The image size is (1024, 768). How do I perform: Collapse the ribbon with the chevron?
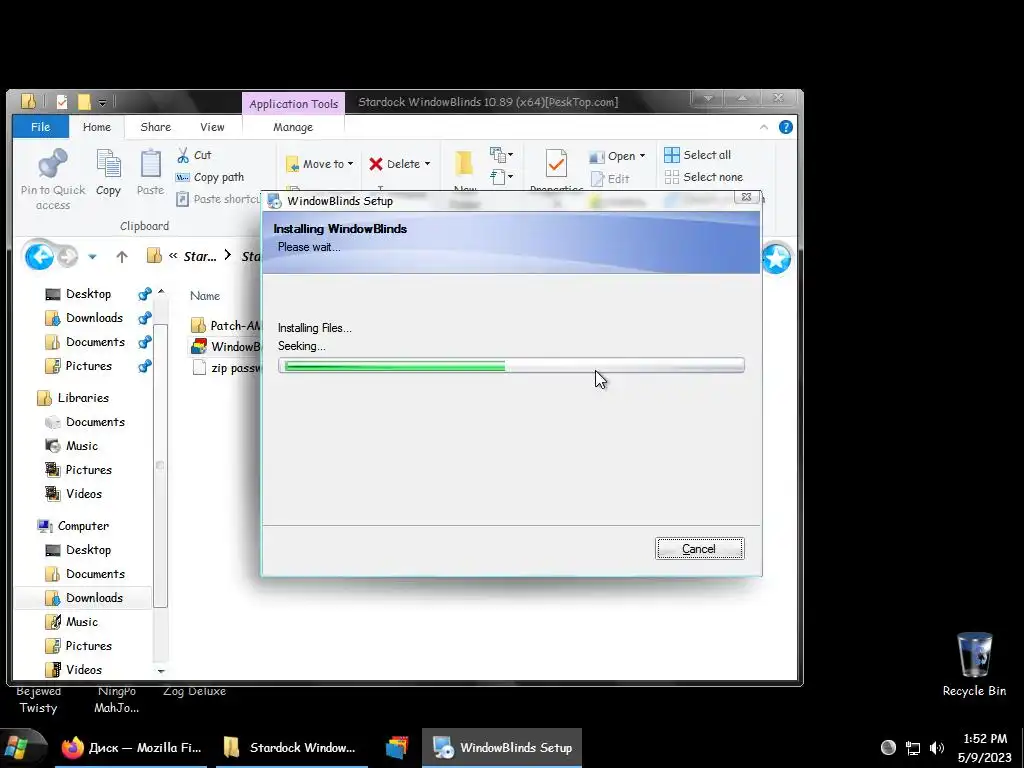763,127
